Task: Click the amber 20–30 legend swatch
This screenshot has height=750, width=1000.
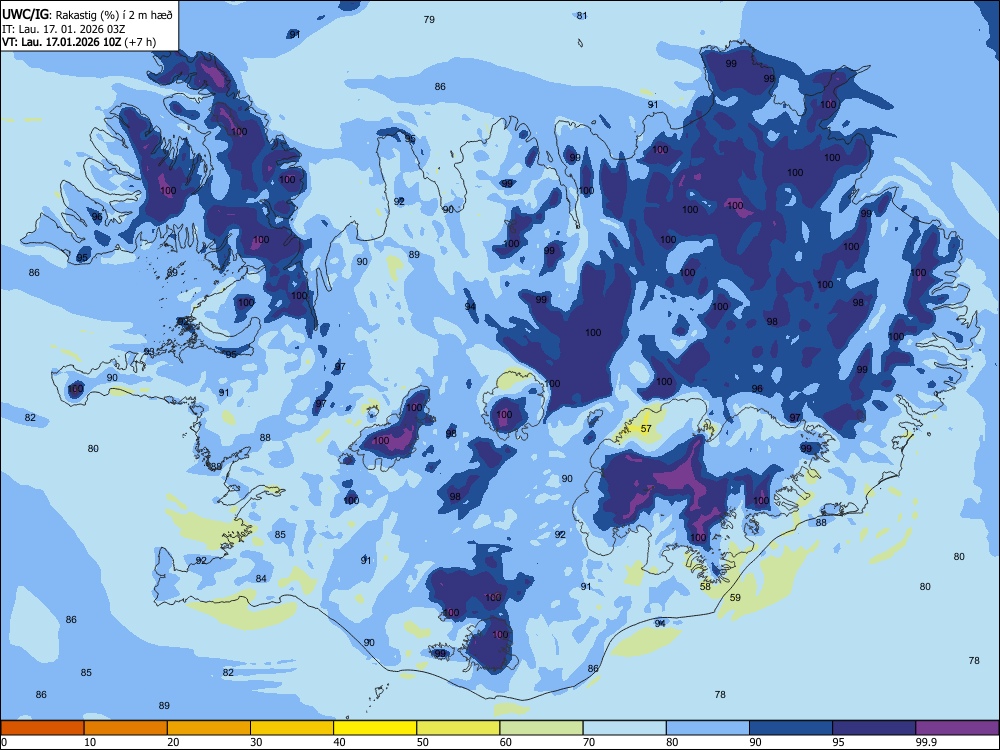Action: tap(209, 728)
